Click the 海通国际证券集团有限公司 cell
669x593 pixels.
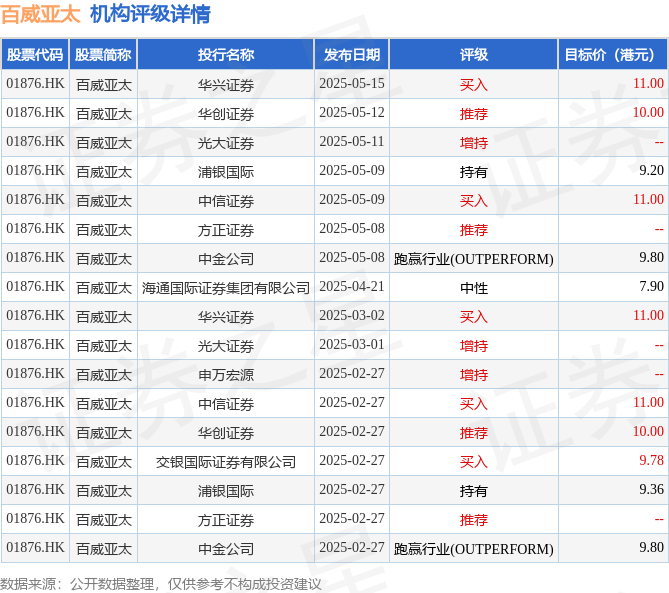tap(226, 288)
